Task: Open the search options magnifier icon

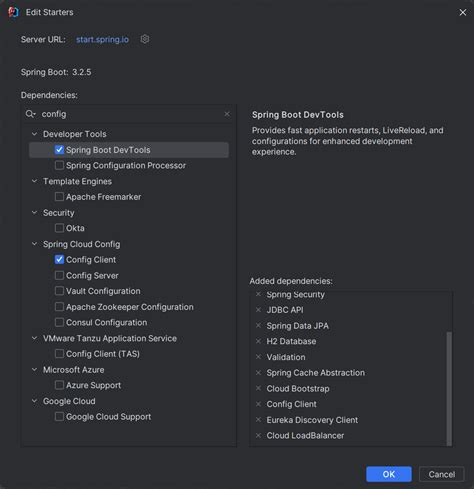Action: [x=30, y=114]
